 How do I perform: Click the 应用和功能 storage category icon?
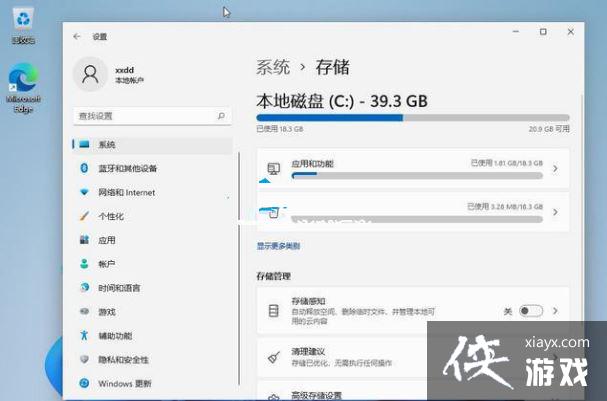pyautogui.click(x=274, y=169)
